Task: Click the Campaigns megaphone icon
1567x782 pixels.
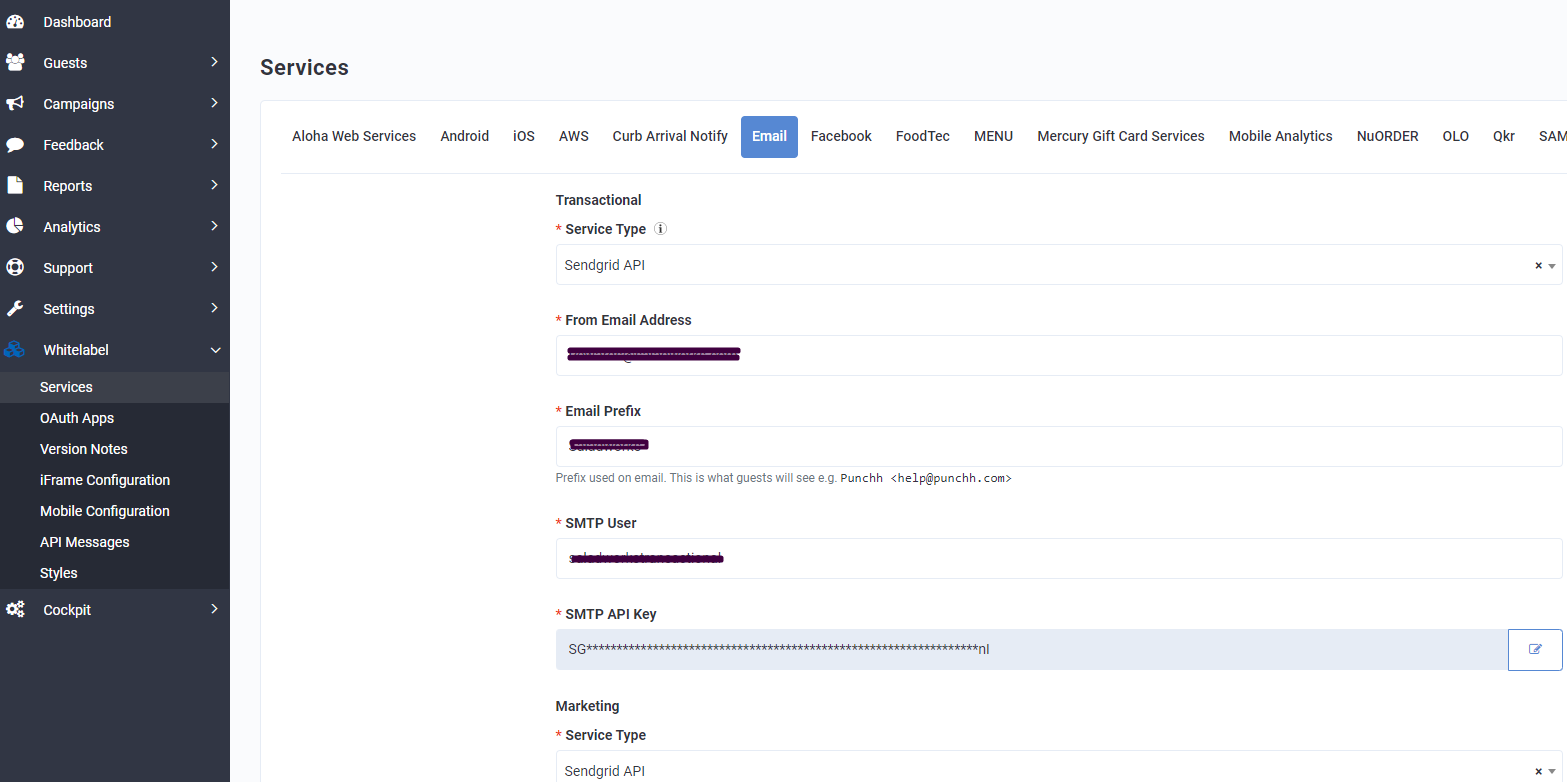Action: (15, 104)
